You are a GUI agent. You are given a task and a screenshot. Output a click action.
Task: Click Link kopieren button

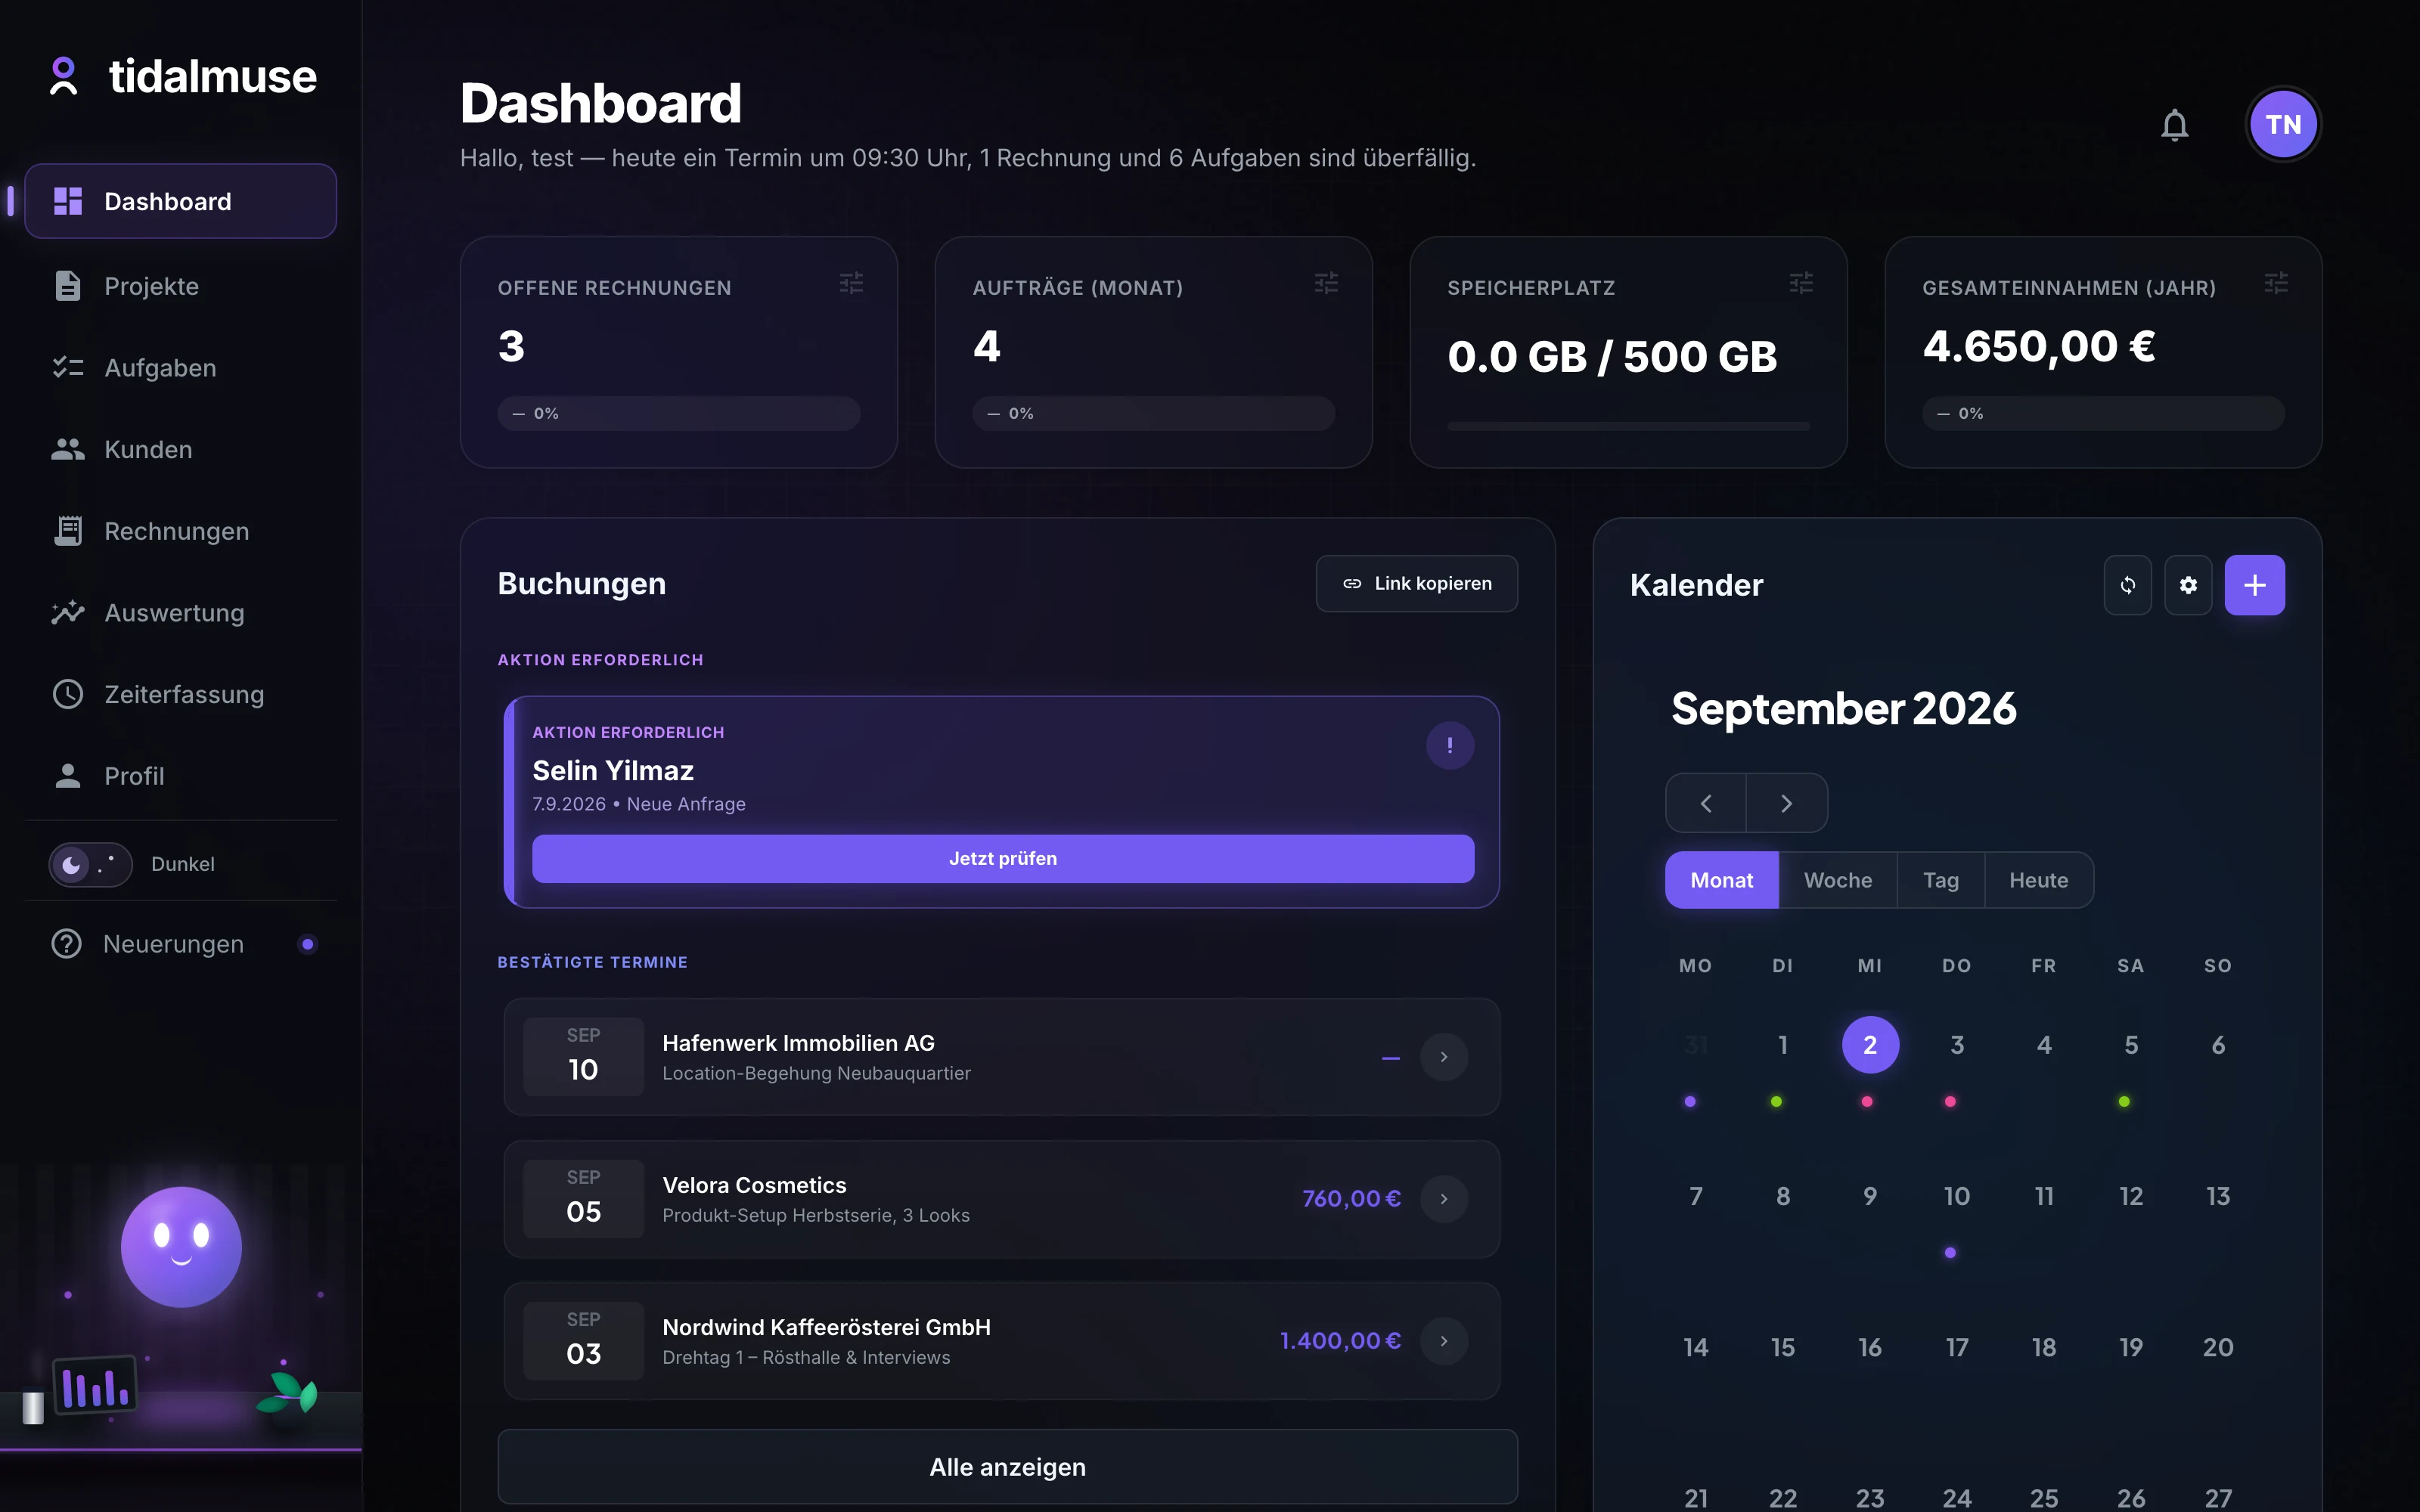click(x=1417, y=584)
